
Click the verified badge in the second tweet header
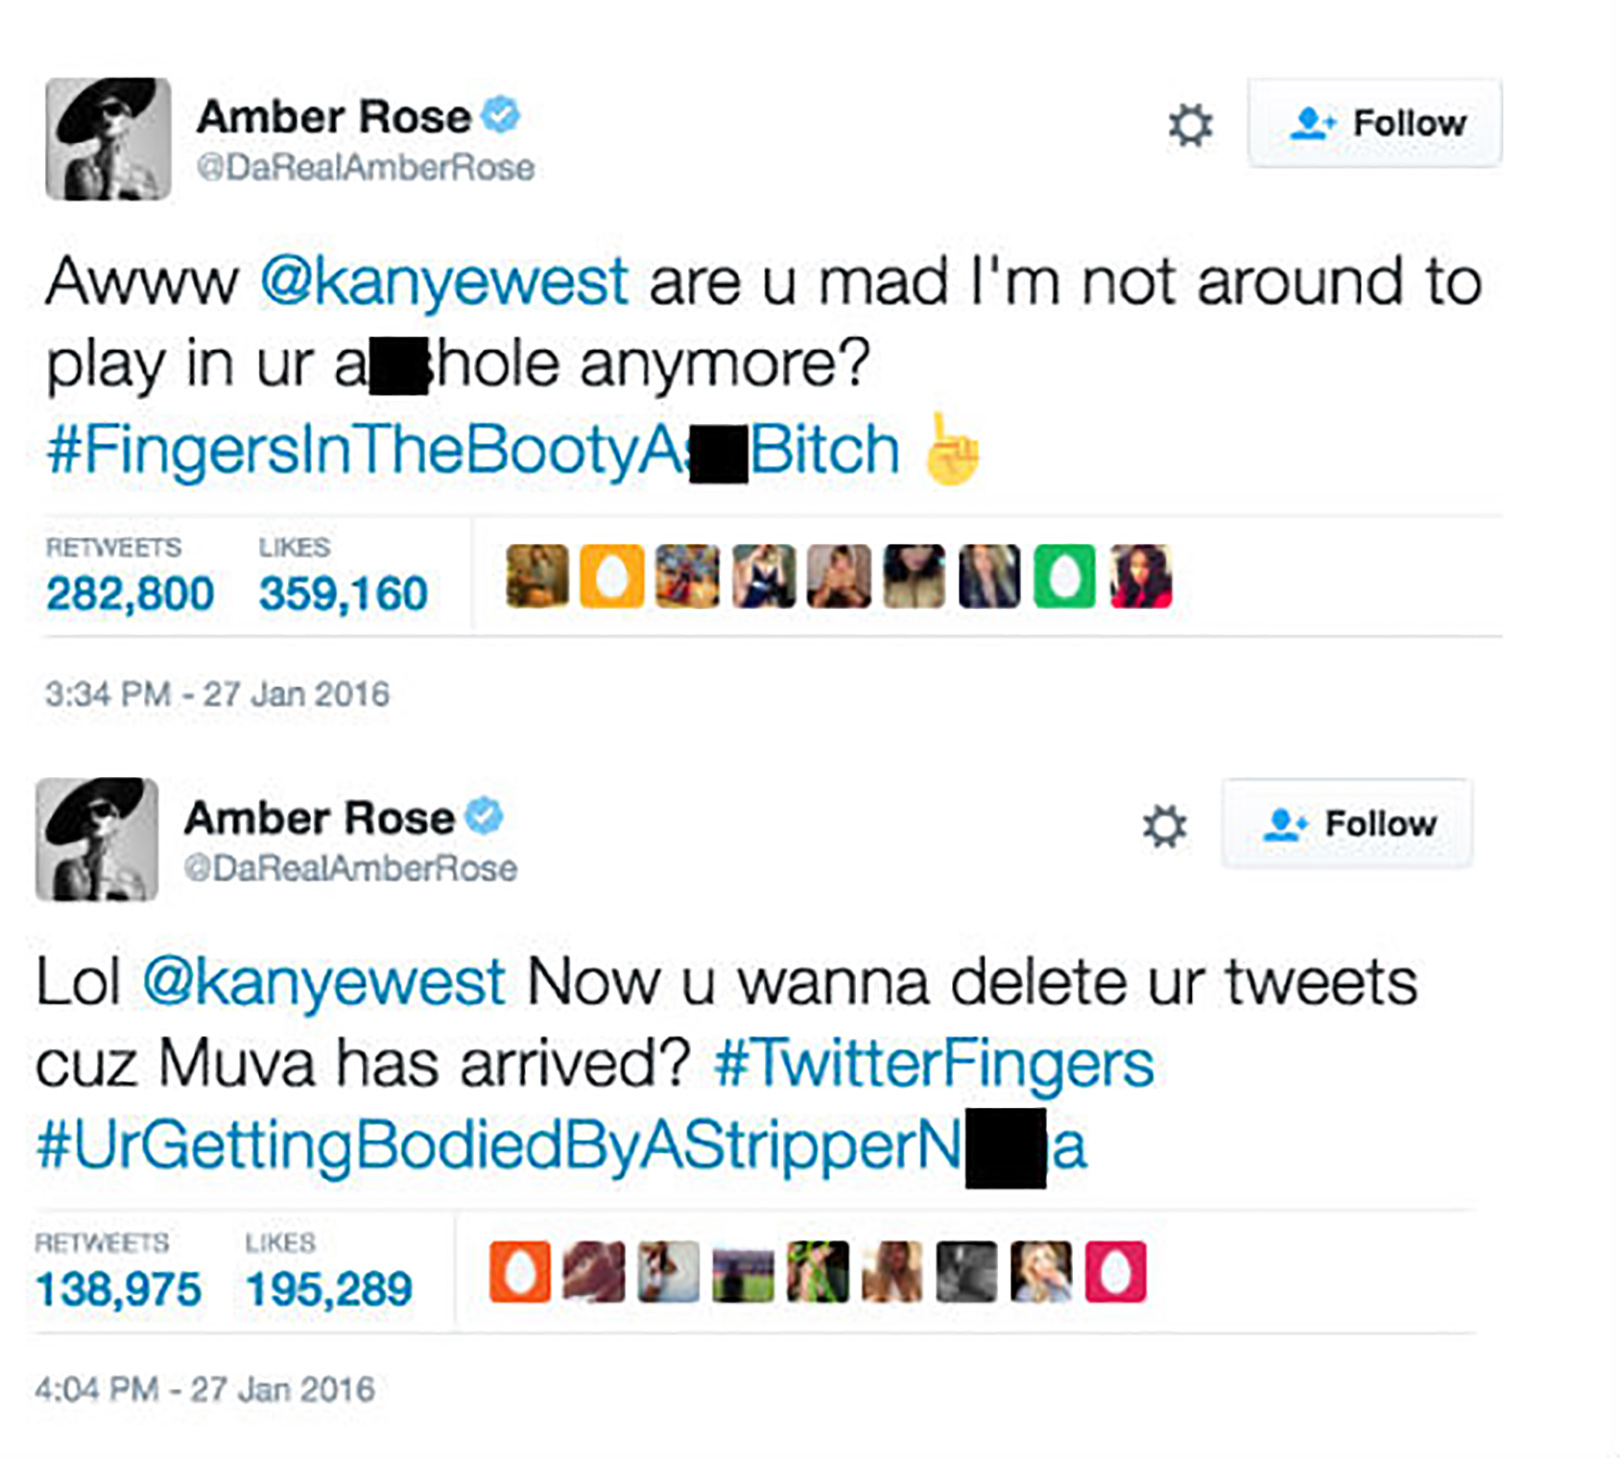click(x=484, y=816)
